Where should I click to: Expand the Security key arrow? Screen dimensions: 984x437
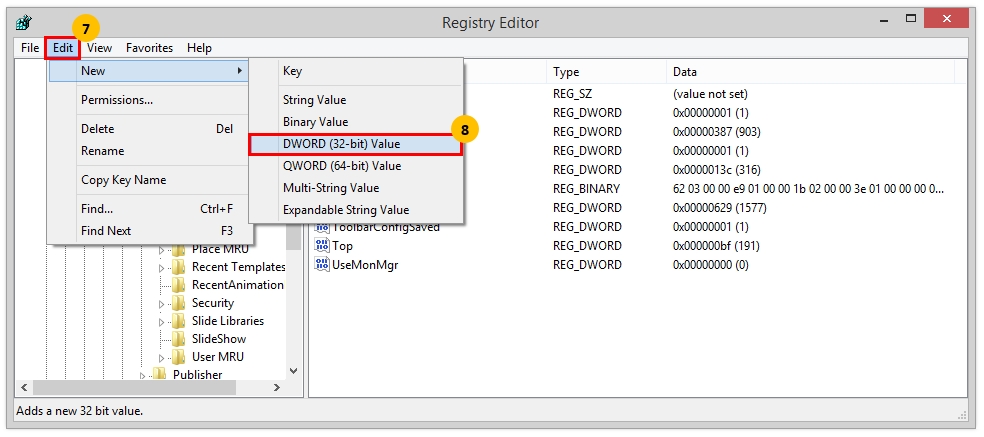click(163, 304)
